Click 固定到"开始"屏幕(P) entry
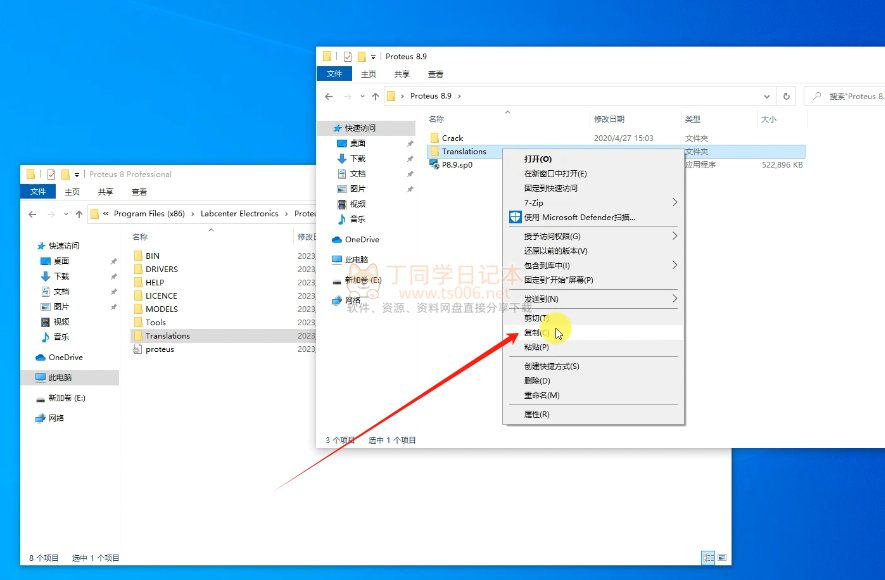885x580 pixels. pyautogui.click(x=593, y=280)
